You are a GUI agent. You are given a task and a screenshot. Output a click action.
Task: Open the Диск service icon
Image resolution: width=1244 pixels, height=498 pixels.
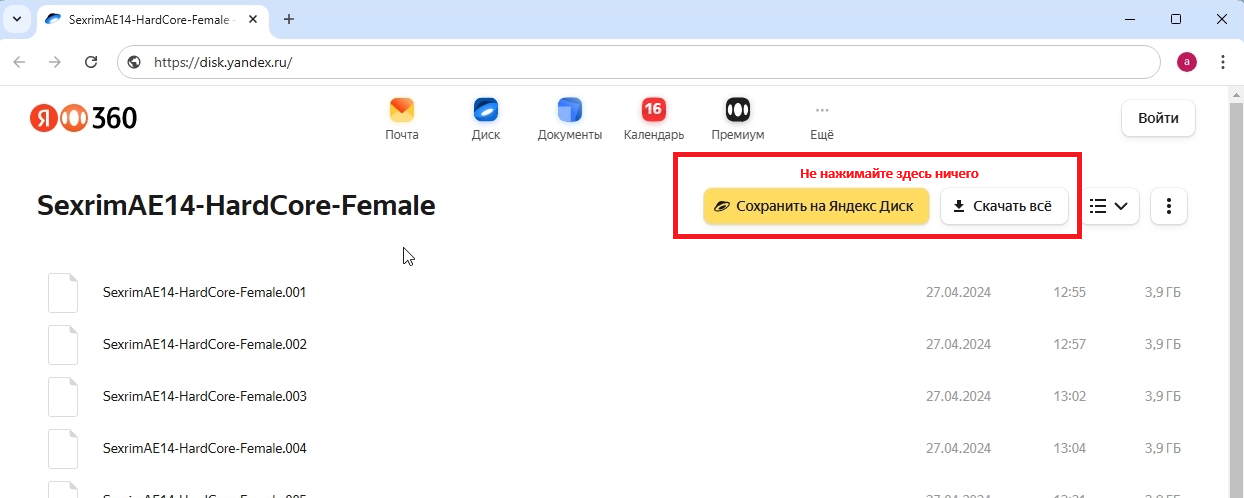(486, 111)
